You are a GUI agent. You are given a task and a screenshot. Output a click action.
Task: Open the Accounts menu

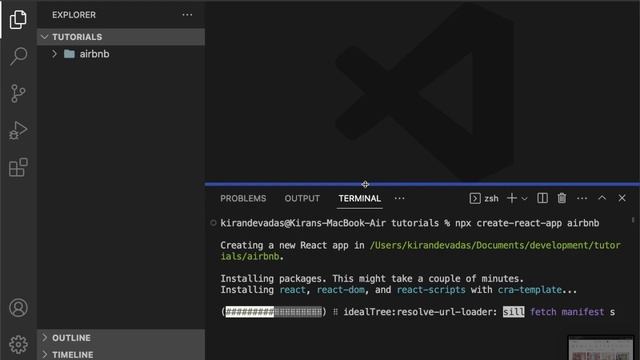18,308
